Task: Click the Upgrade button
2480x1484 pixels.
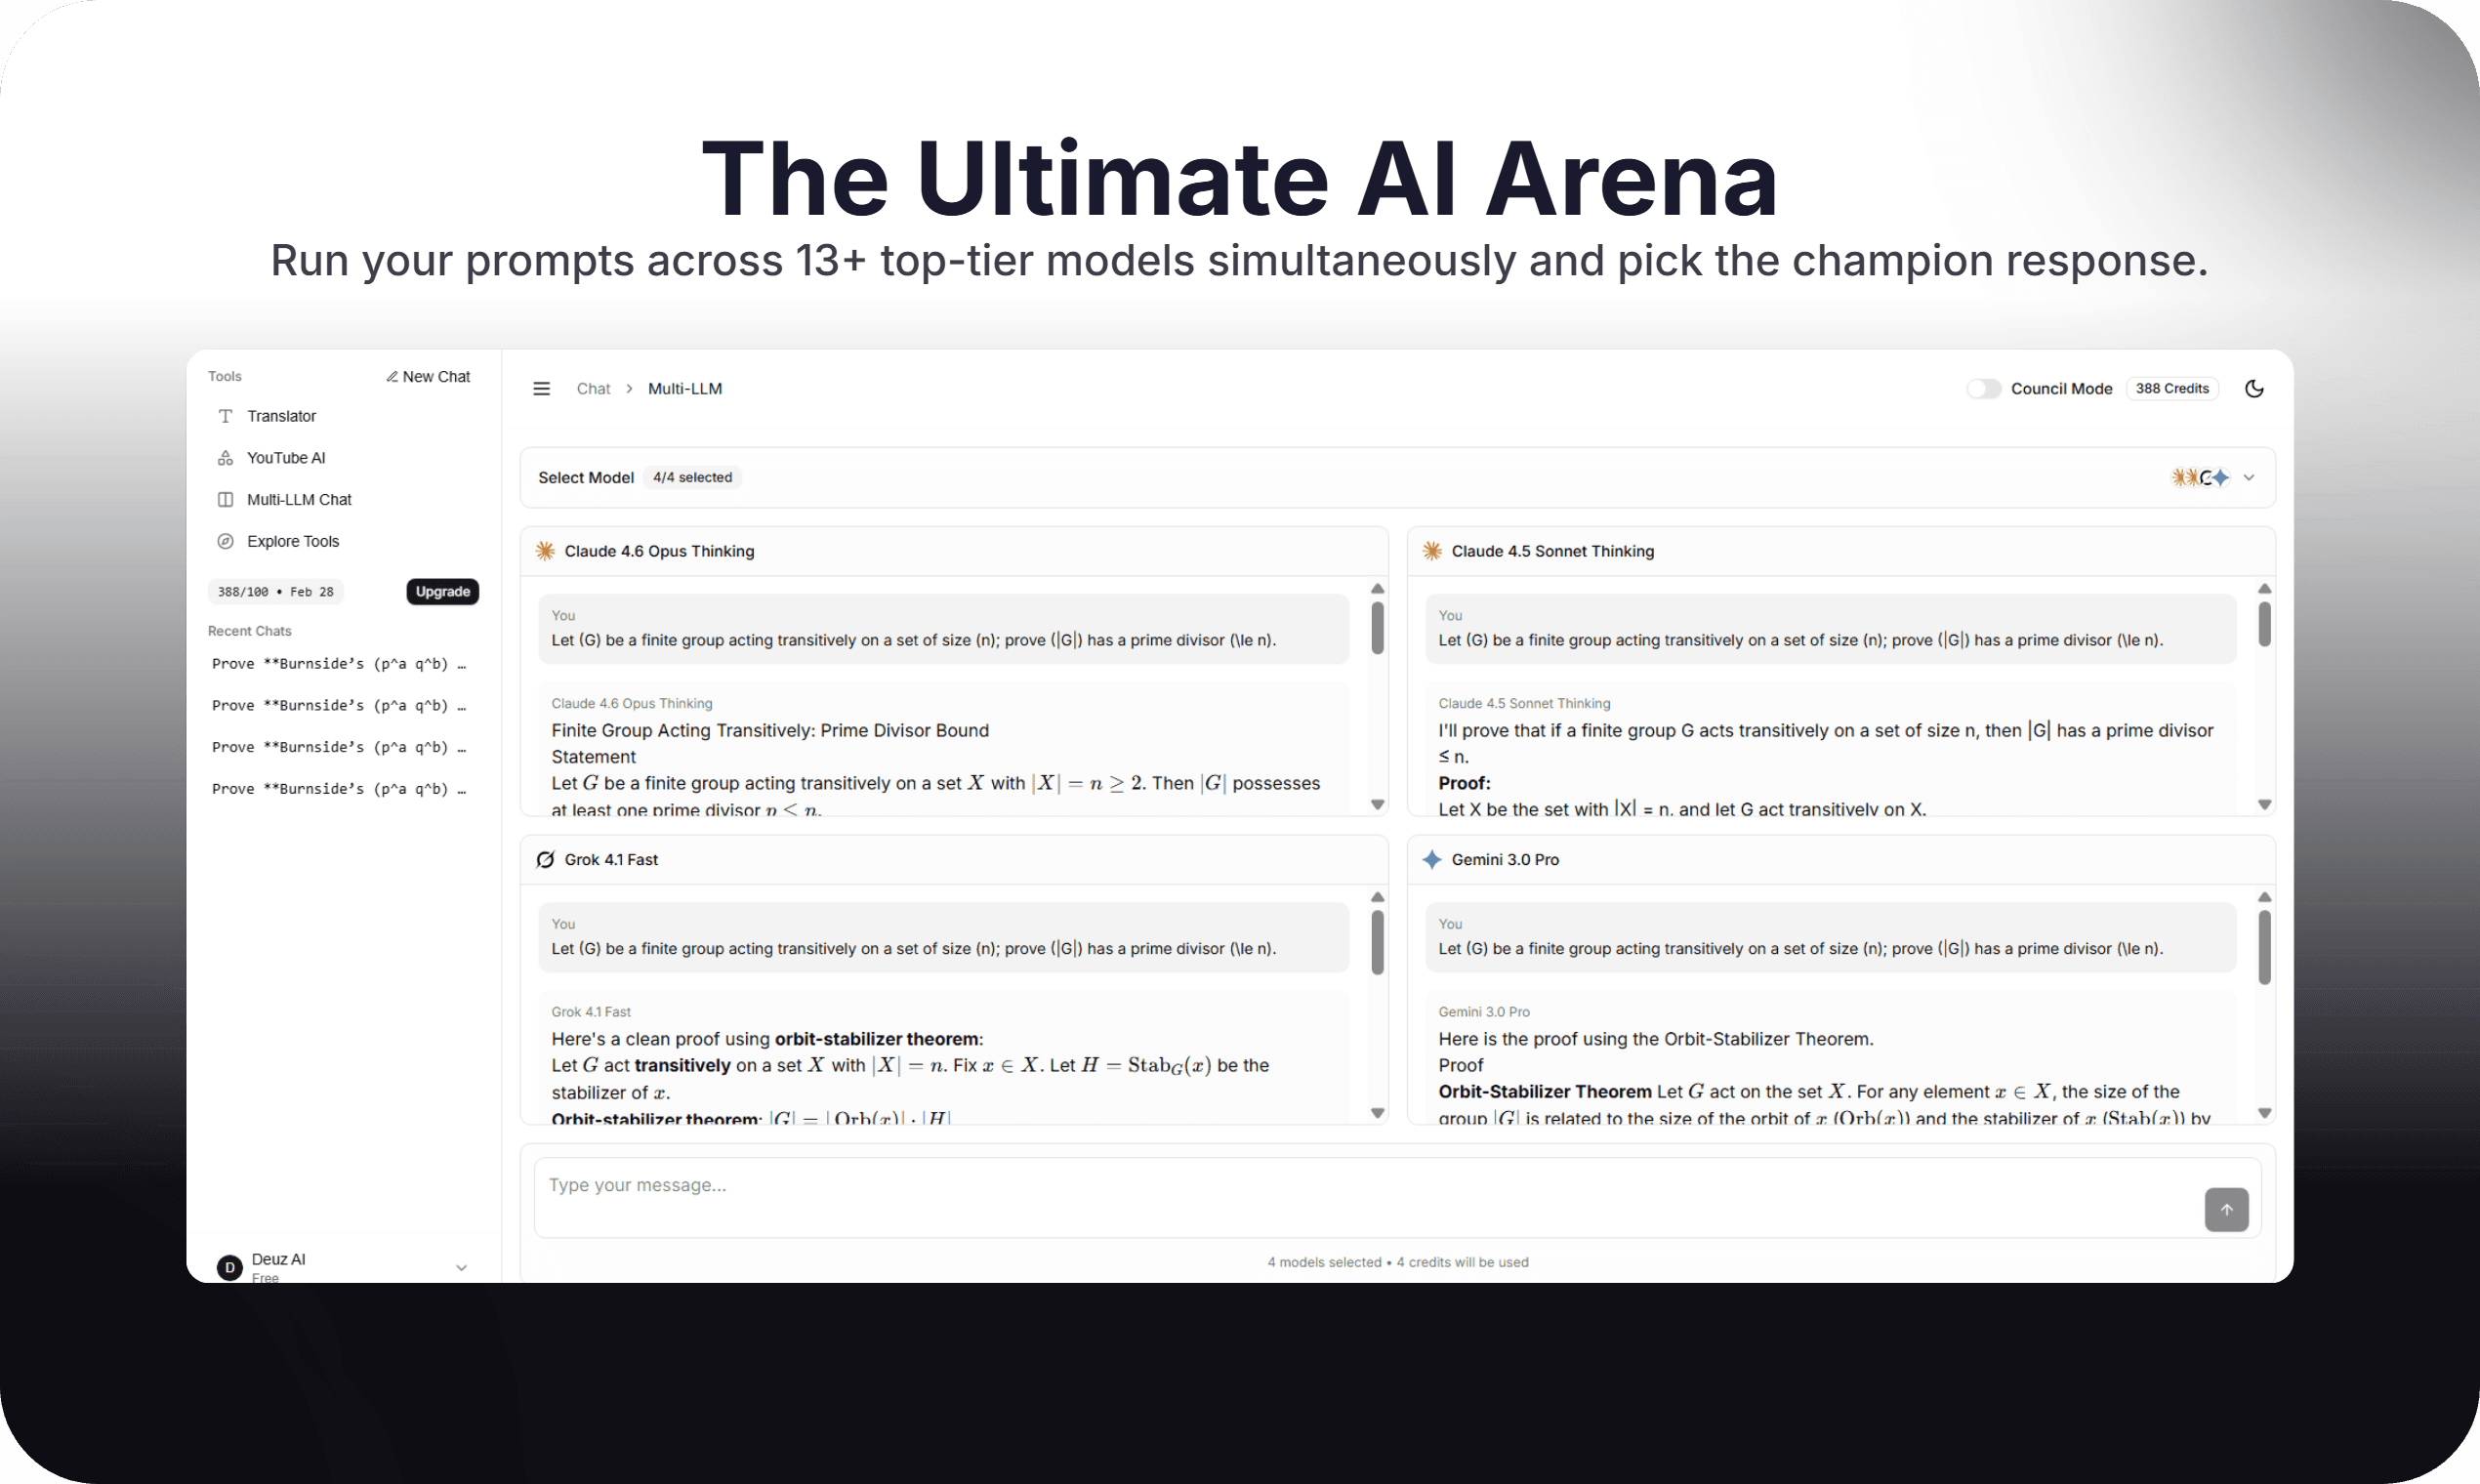Action: pos(442,591)
